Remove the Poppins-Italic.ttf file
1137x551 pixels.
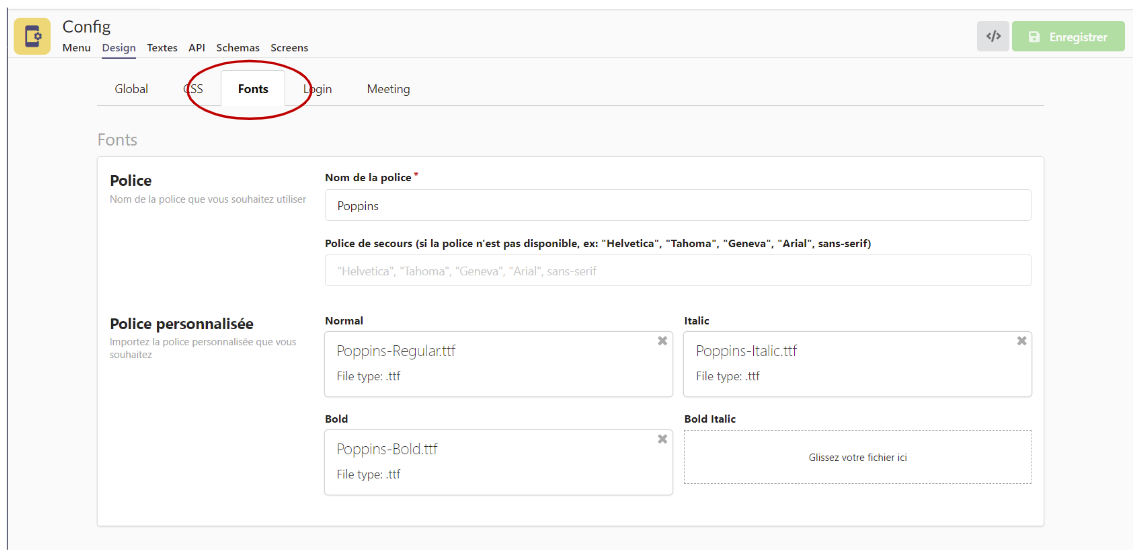(x=1021, y=341)
